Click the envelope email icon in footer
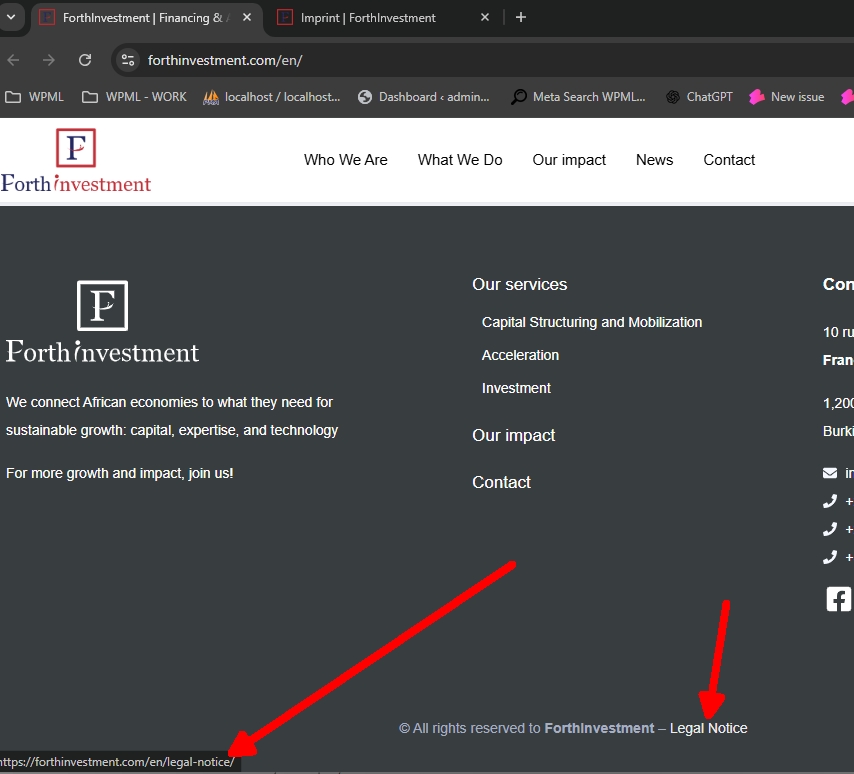Image resolution: width=854 pixels, height=774 pixels. click(829, 473)
